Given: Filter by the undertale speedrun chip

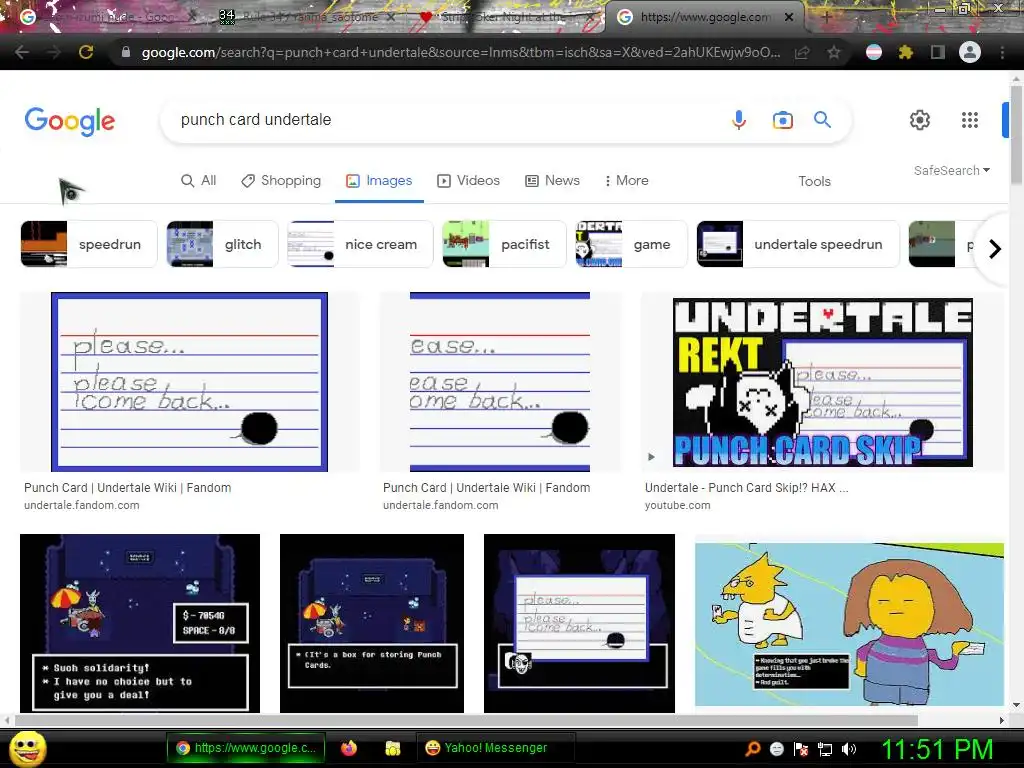Looking at the screenshot, I should pos(797,244).
